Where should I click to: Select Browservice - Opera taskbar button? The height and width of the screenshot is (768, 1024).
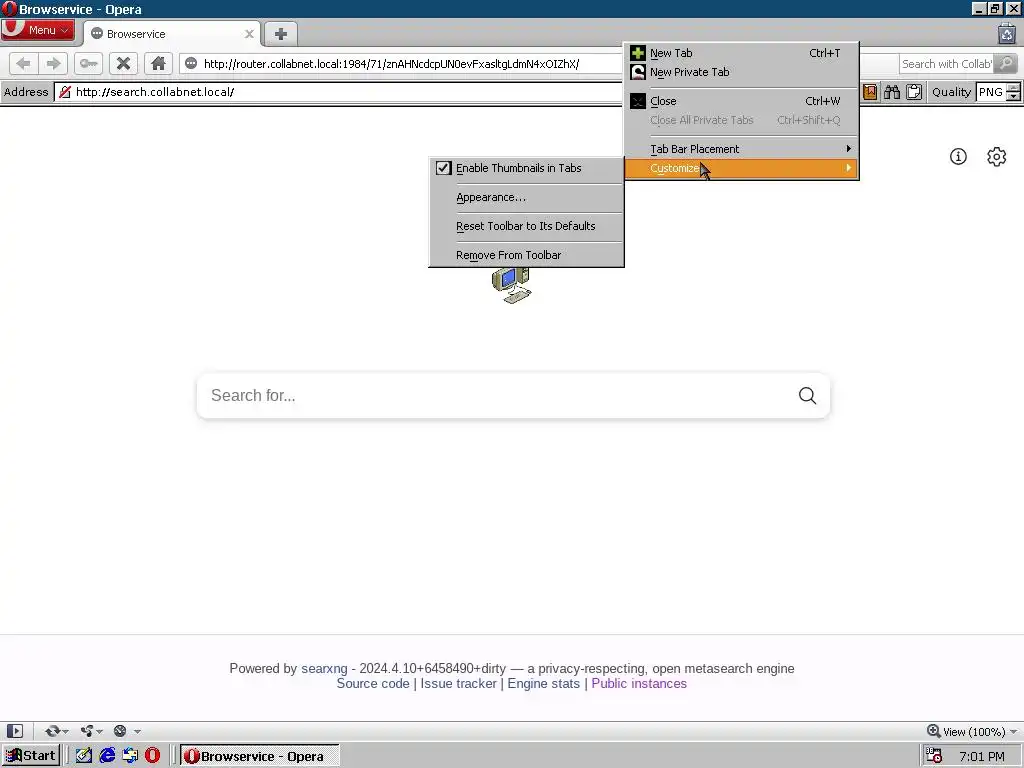[259, 756]
